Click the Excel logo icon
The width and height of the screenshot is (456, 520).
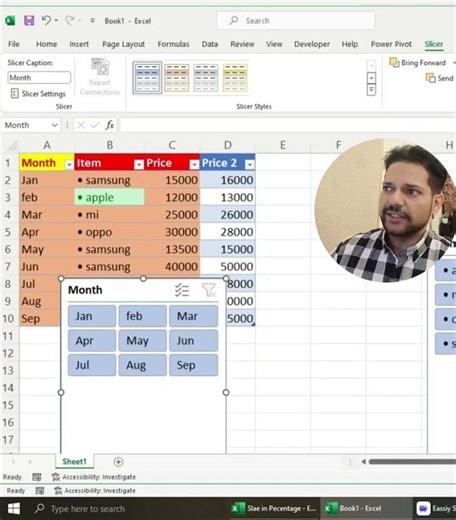click(x=10, y=21)
